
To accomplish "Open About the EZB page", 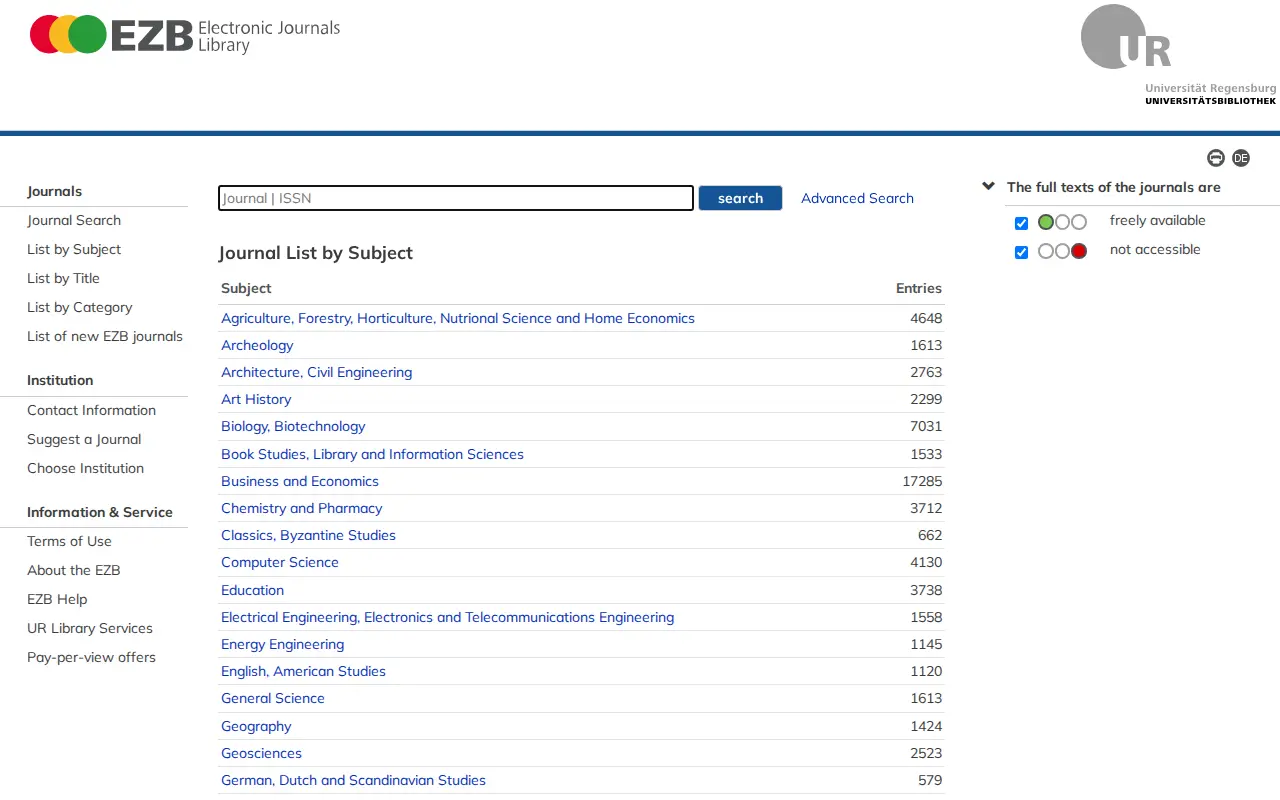I will [73, 570].
